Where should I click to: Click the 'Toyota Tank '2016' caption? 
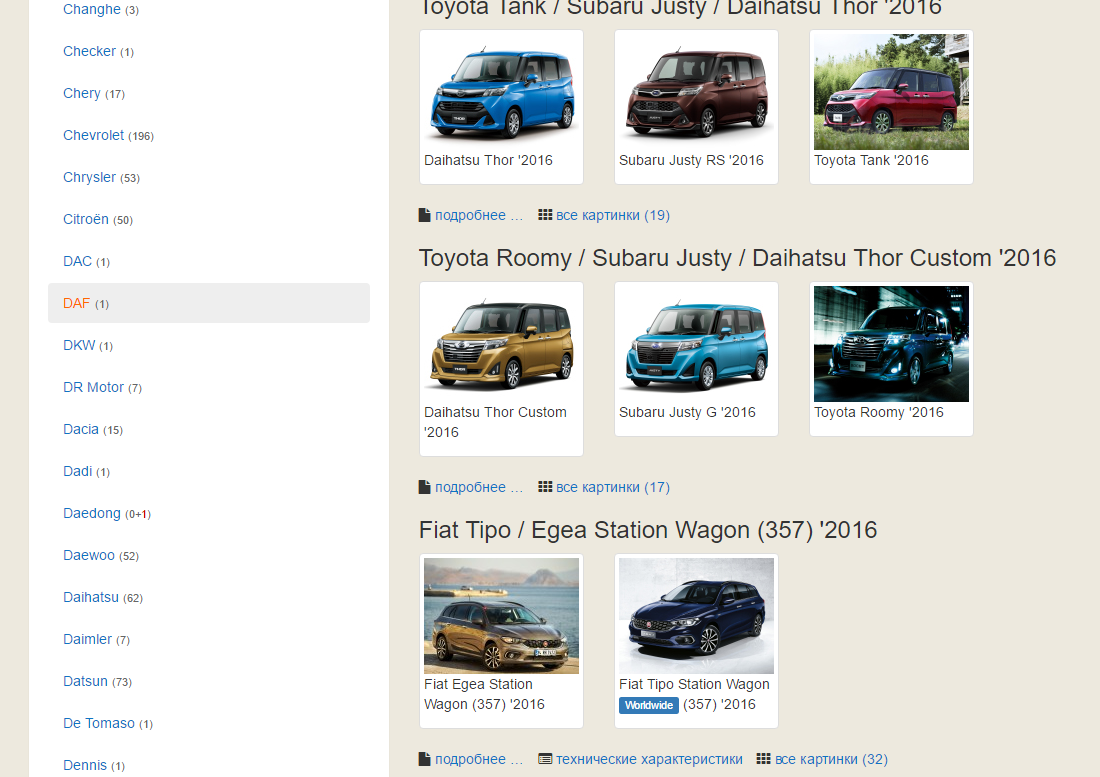[x=871, y=161]
